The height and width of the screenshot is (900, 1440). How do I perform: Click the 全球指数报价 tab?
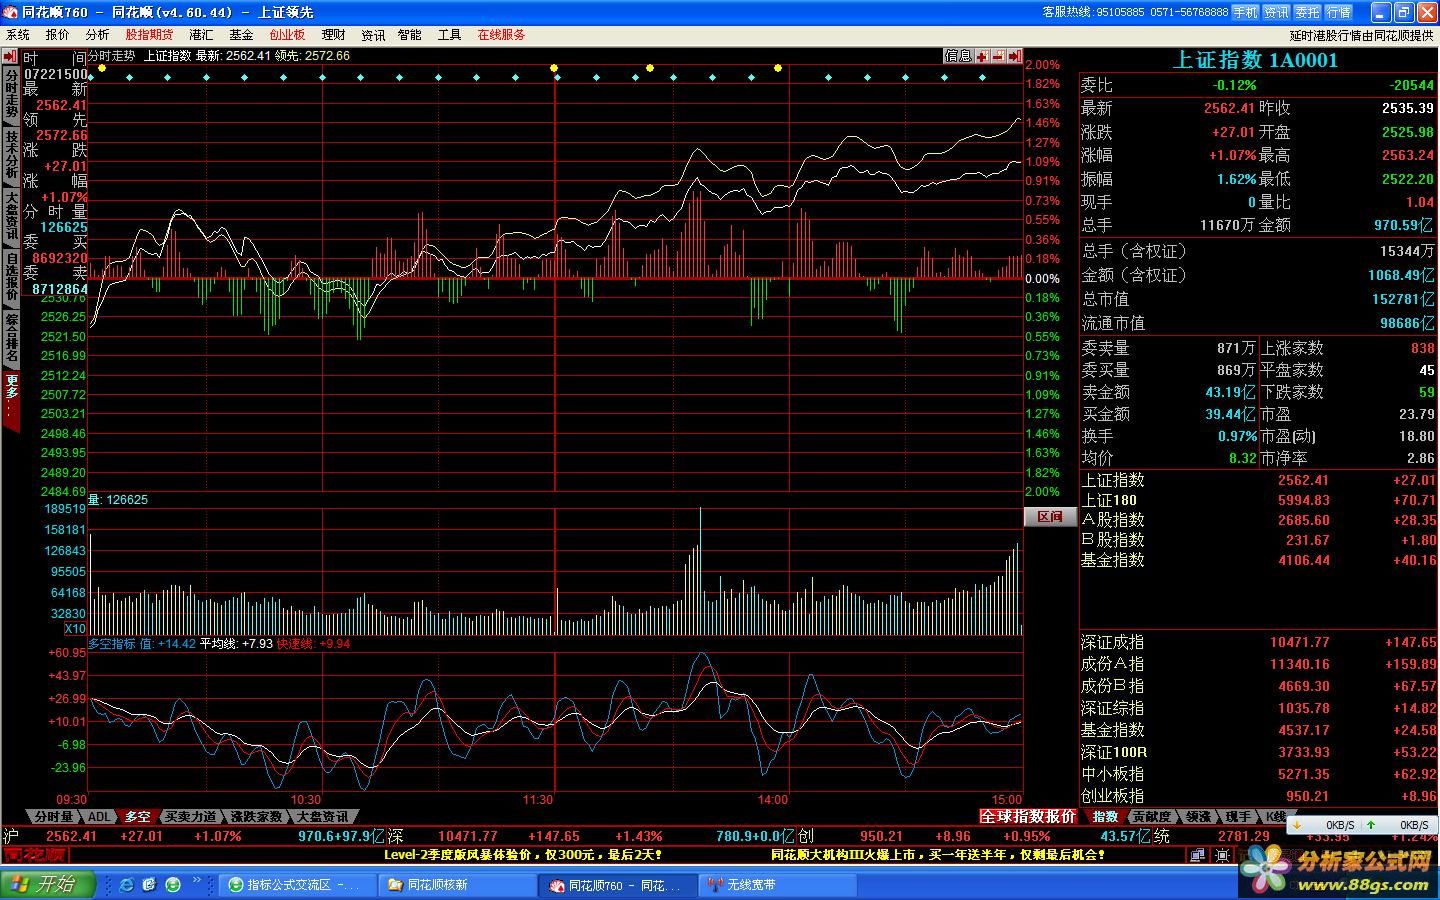pyautogui.click(x=1028, y=817)
